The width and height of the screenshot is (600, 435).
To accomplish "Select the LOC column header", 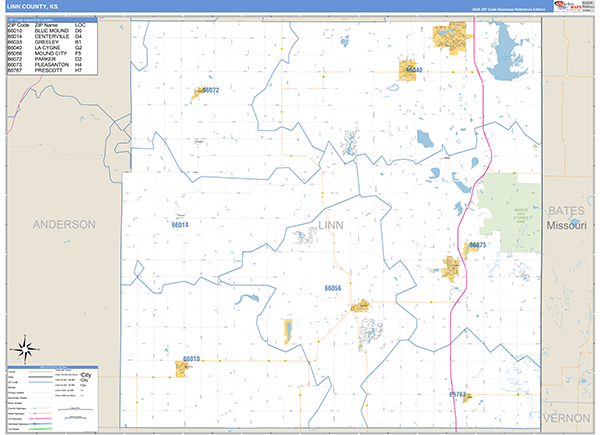I will coord(80,25).
